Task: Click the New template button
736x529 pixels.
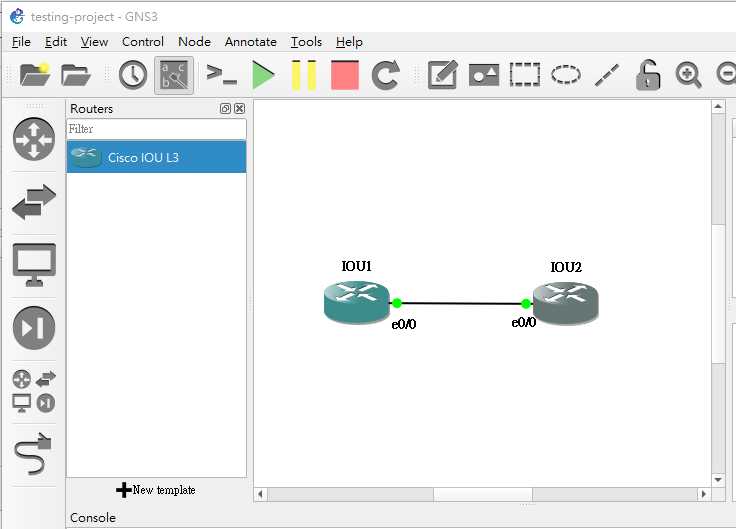Action: 156,490
